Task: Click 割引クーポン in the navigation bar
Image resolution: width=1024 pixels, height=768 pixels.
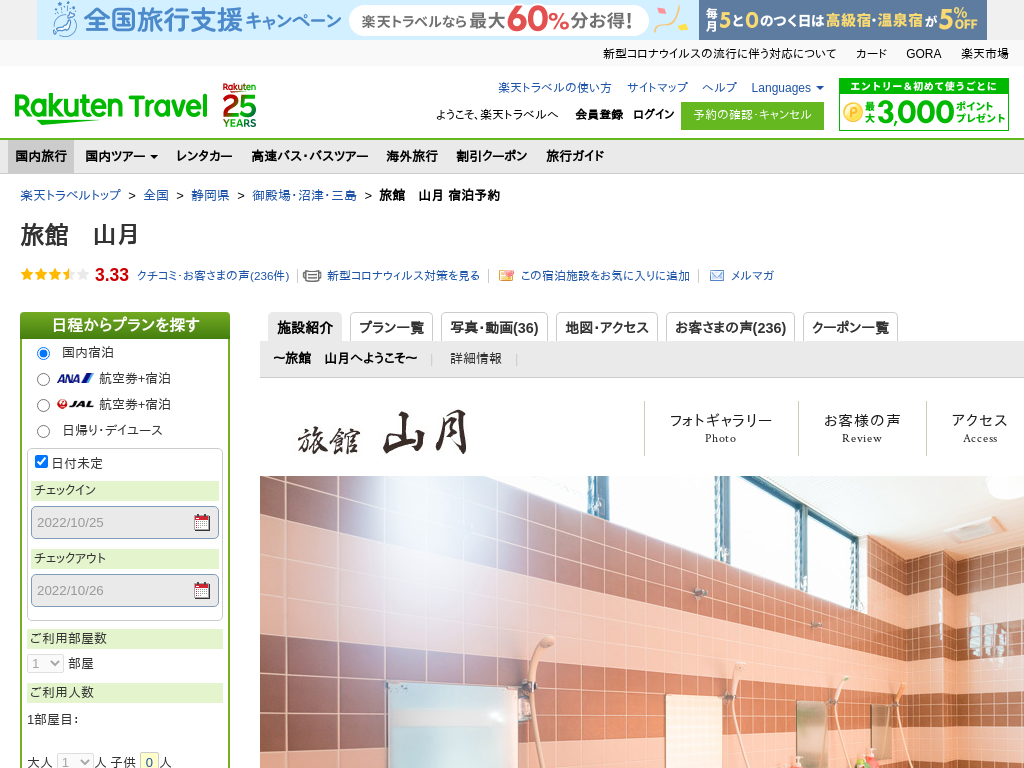Action: 492,156
